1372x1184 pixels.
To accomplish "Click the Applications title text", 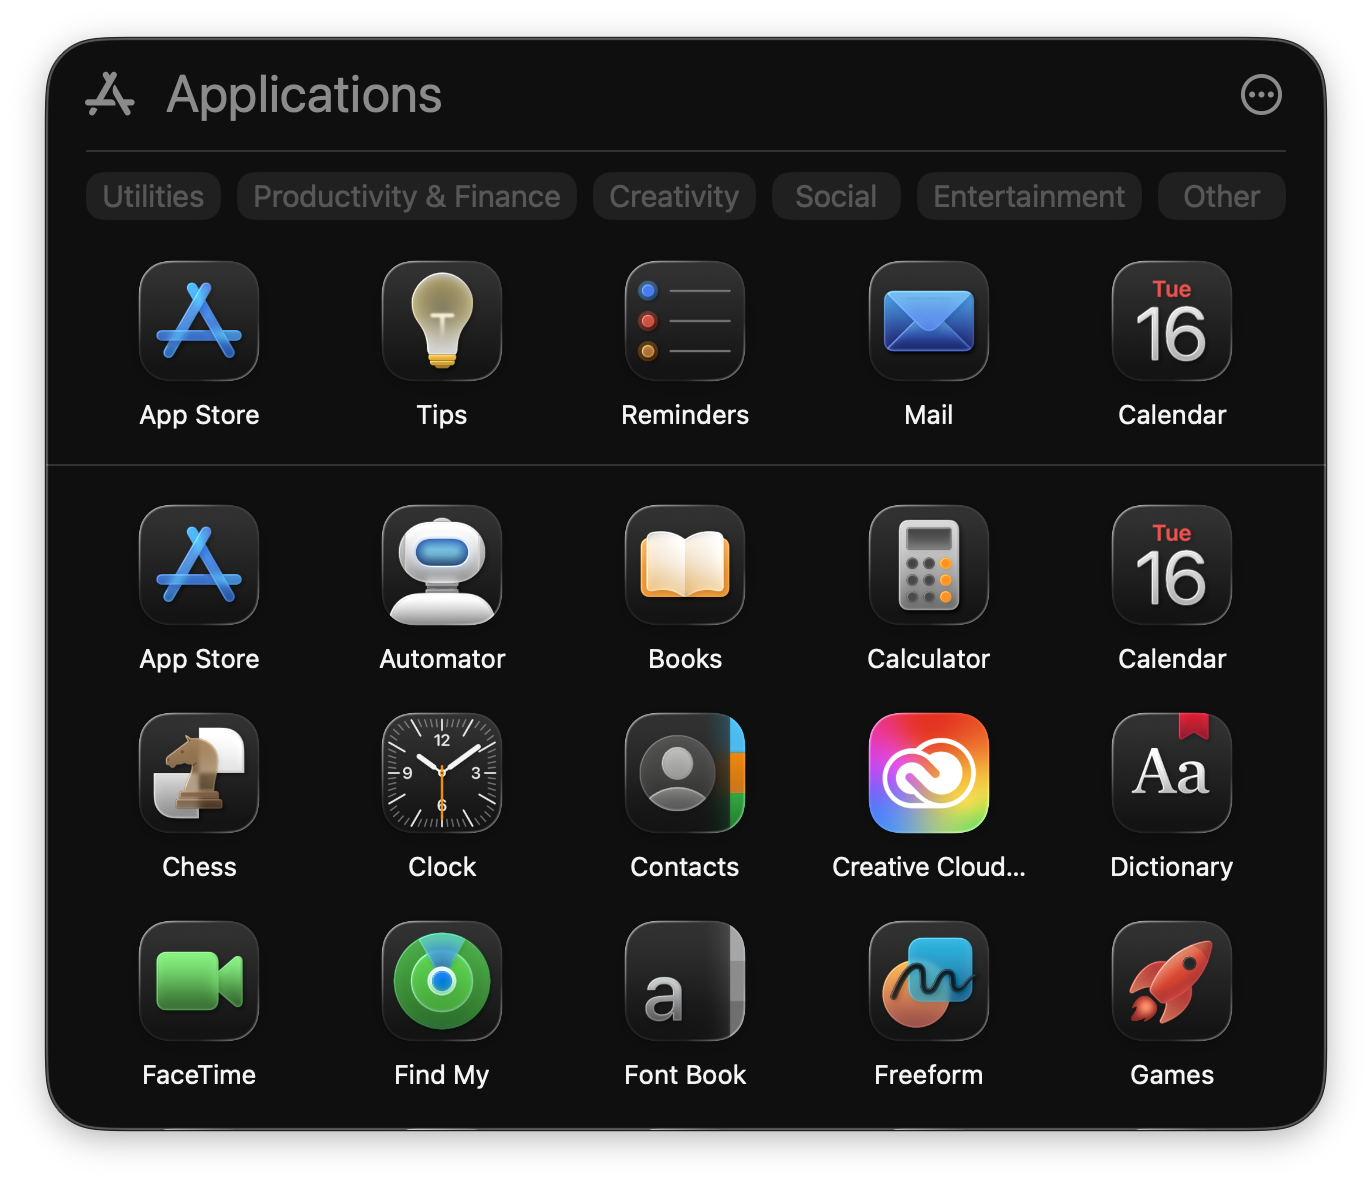I will tap(304, 95).
